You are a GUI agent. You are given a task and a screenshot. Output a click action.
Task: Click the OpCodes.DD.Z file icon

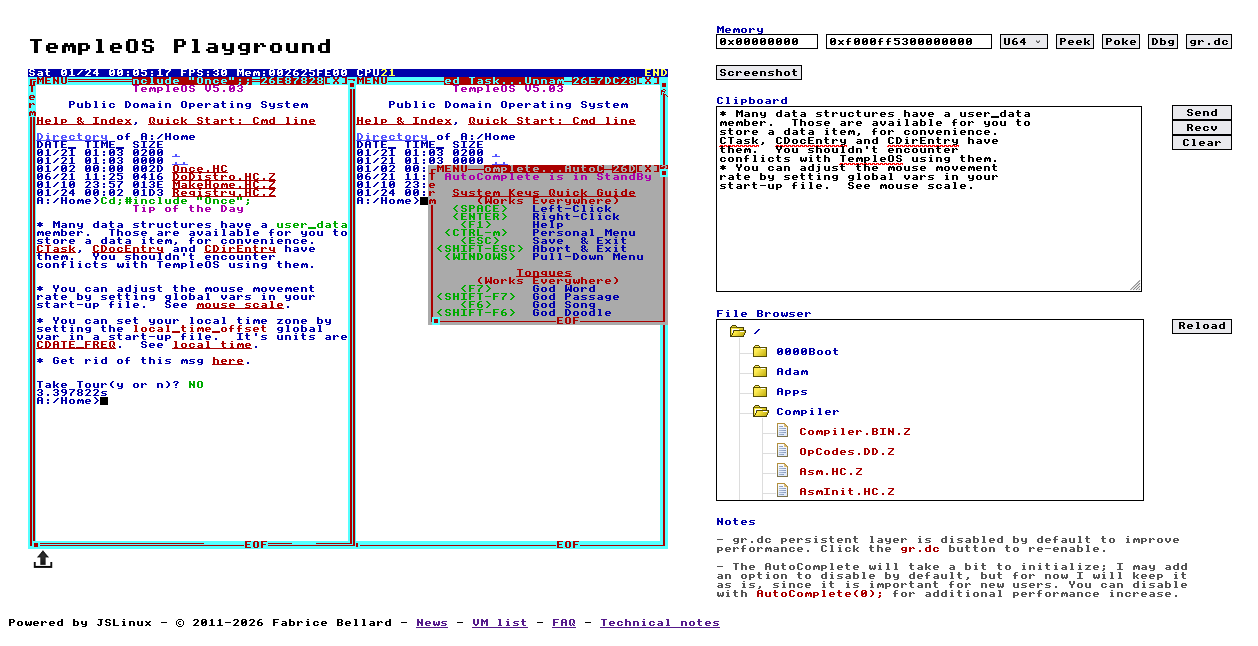[x=783, y=451]
